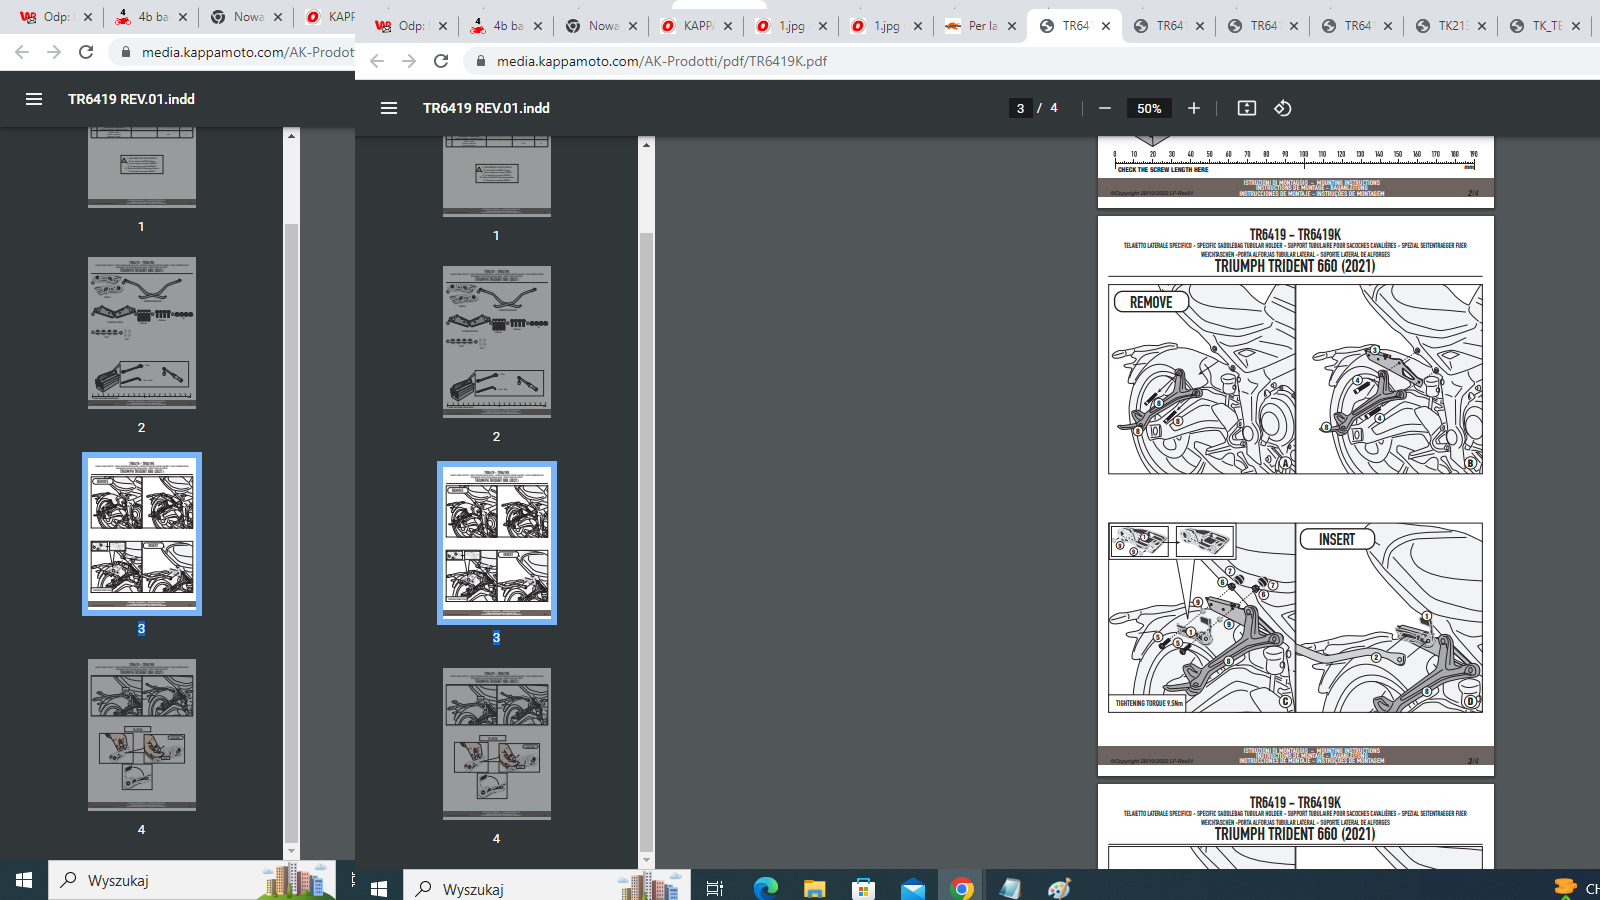Close the Per la tab
Screen dimensions: 1600x900
coord(1012,26)
